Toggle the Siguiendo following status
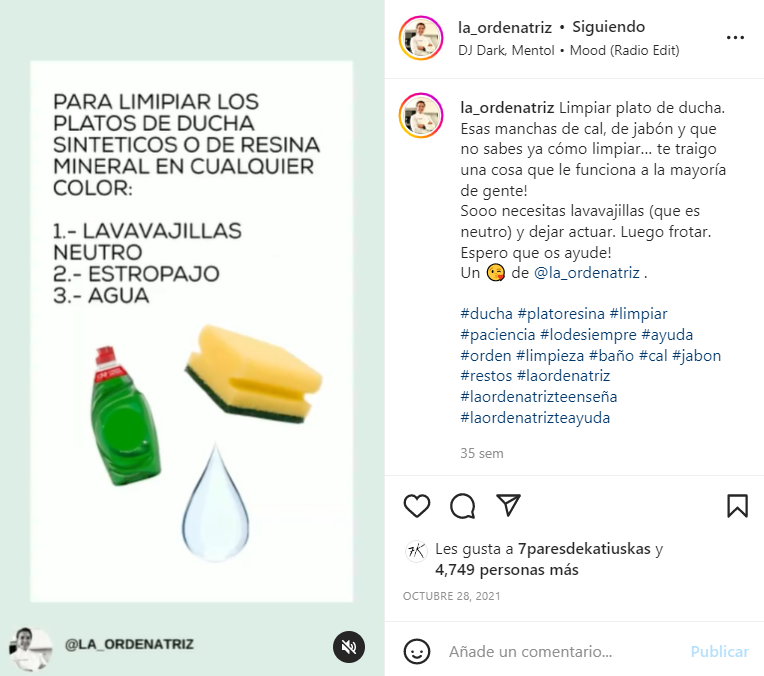Image resolution: width=764 pixels, height=676 pixels. [x=609, y=27]
